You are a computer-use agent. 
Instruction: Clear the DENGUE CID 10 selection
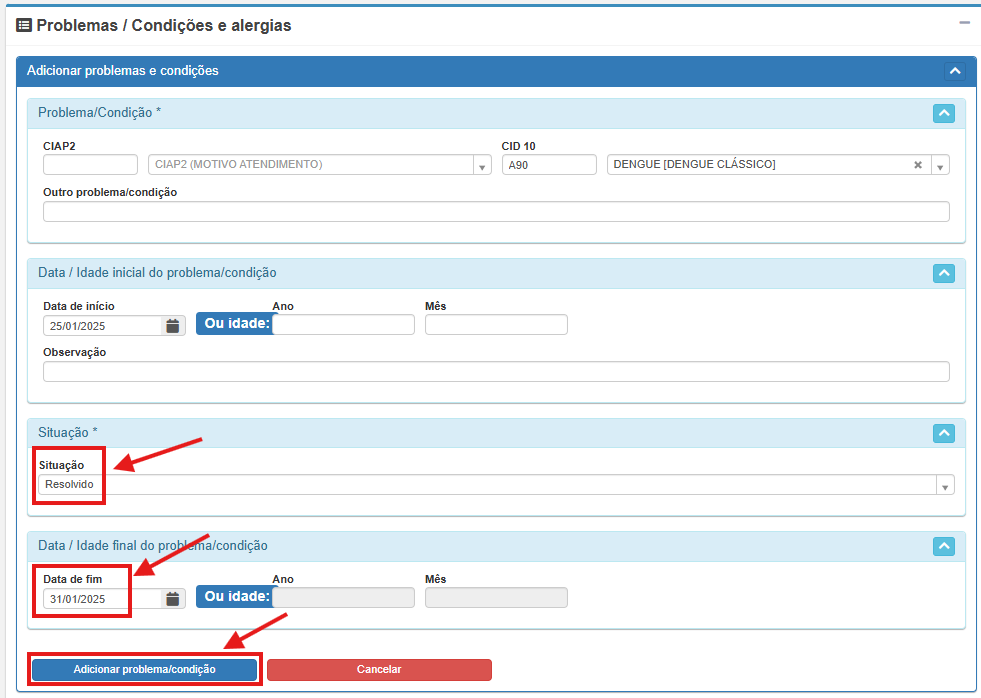[x=917, y=165]
